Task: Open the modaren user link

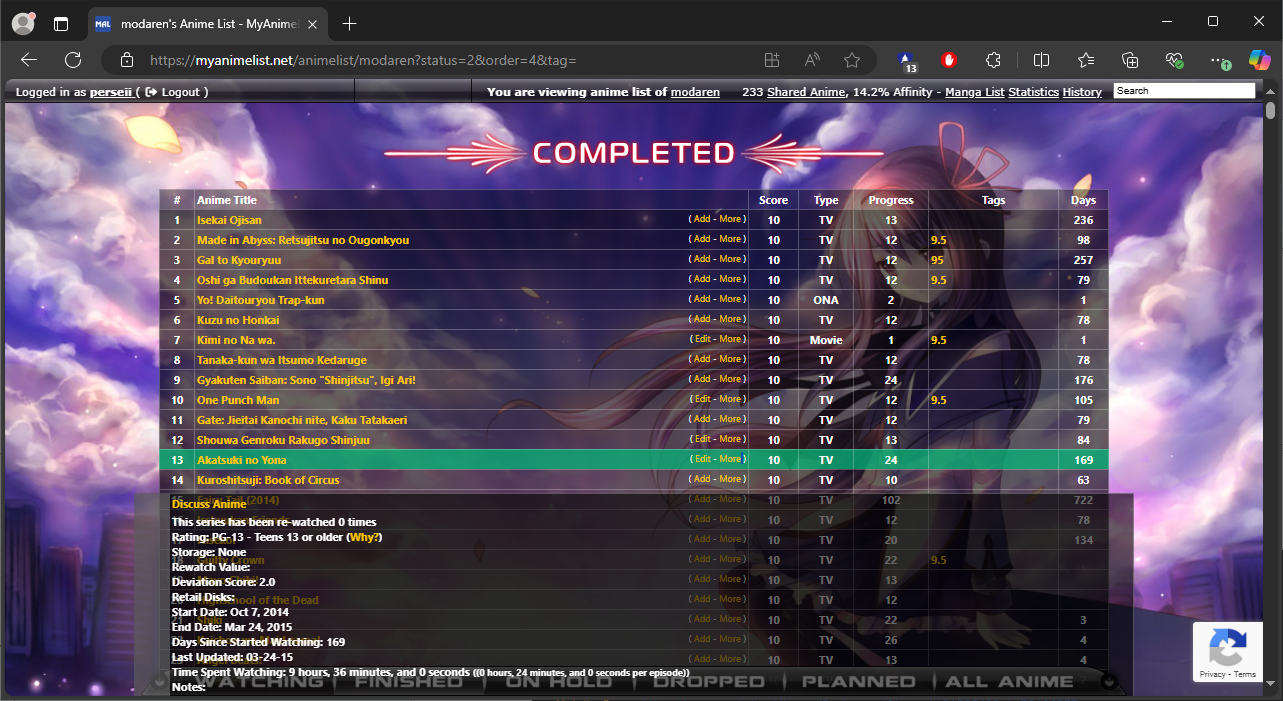Action: (695, 92)
